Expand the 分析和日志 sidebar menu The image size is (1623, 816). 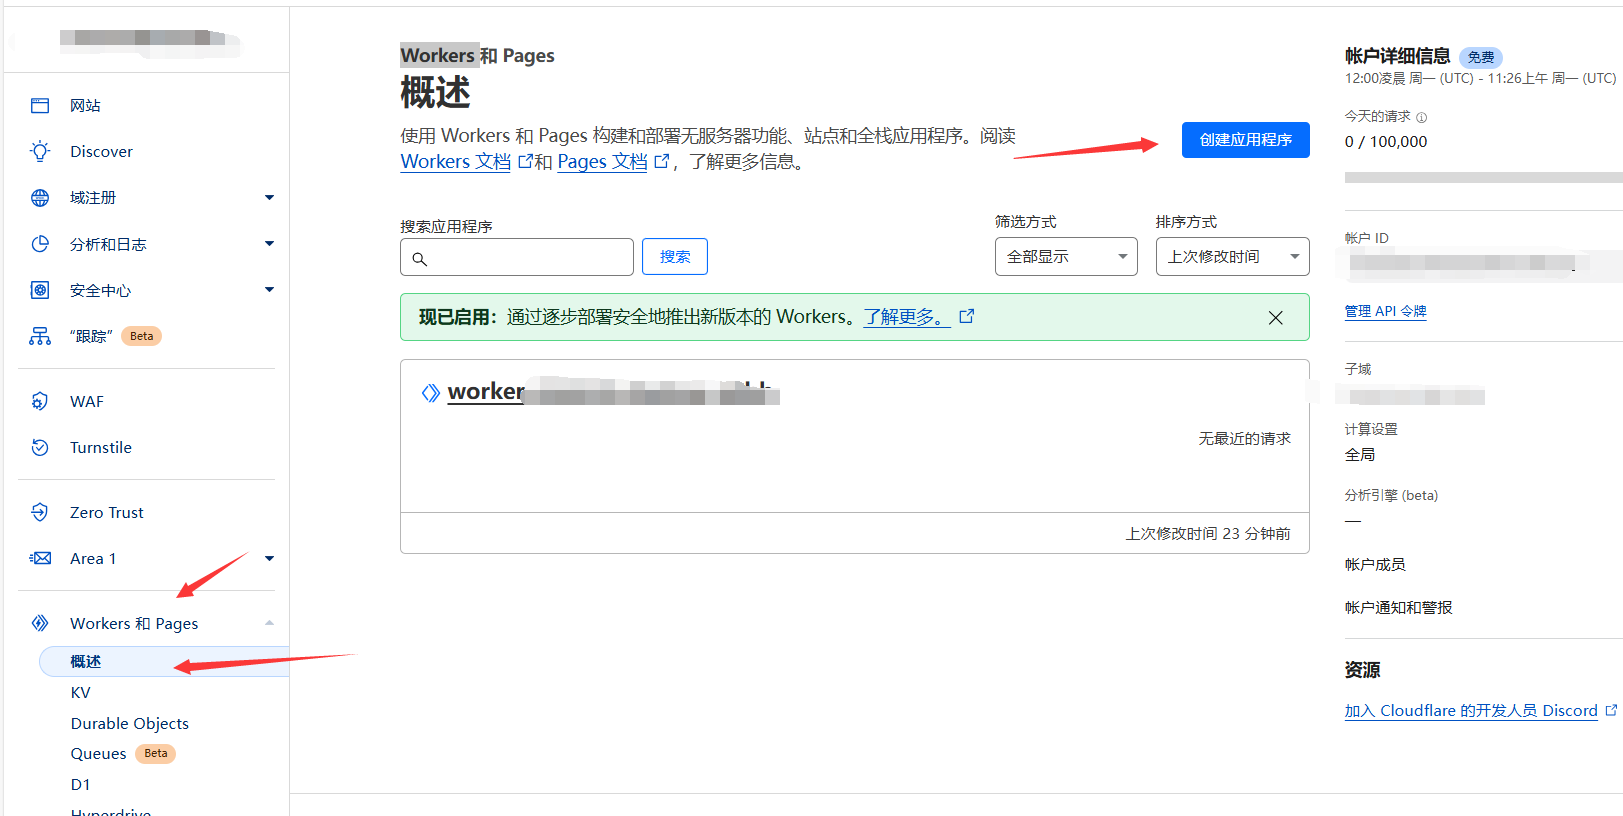pos(269,244)
